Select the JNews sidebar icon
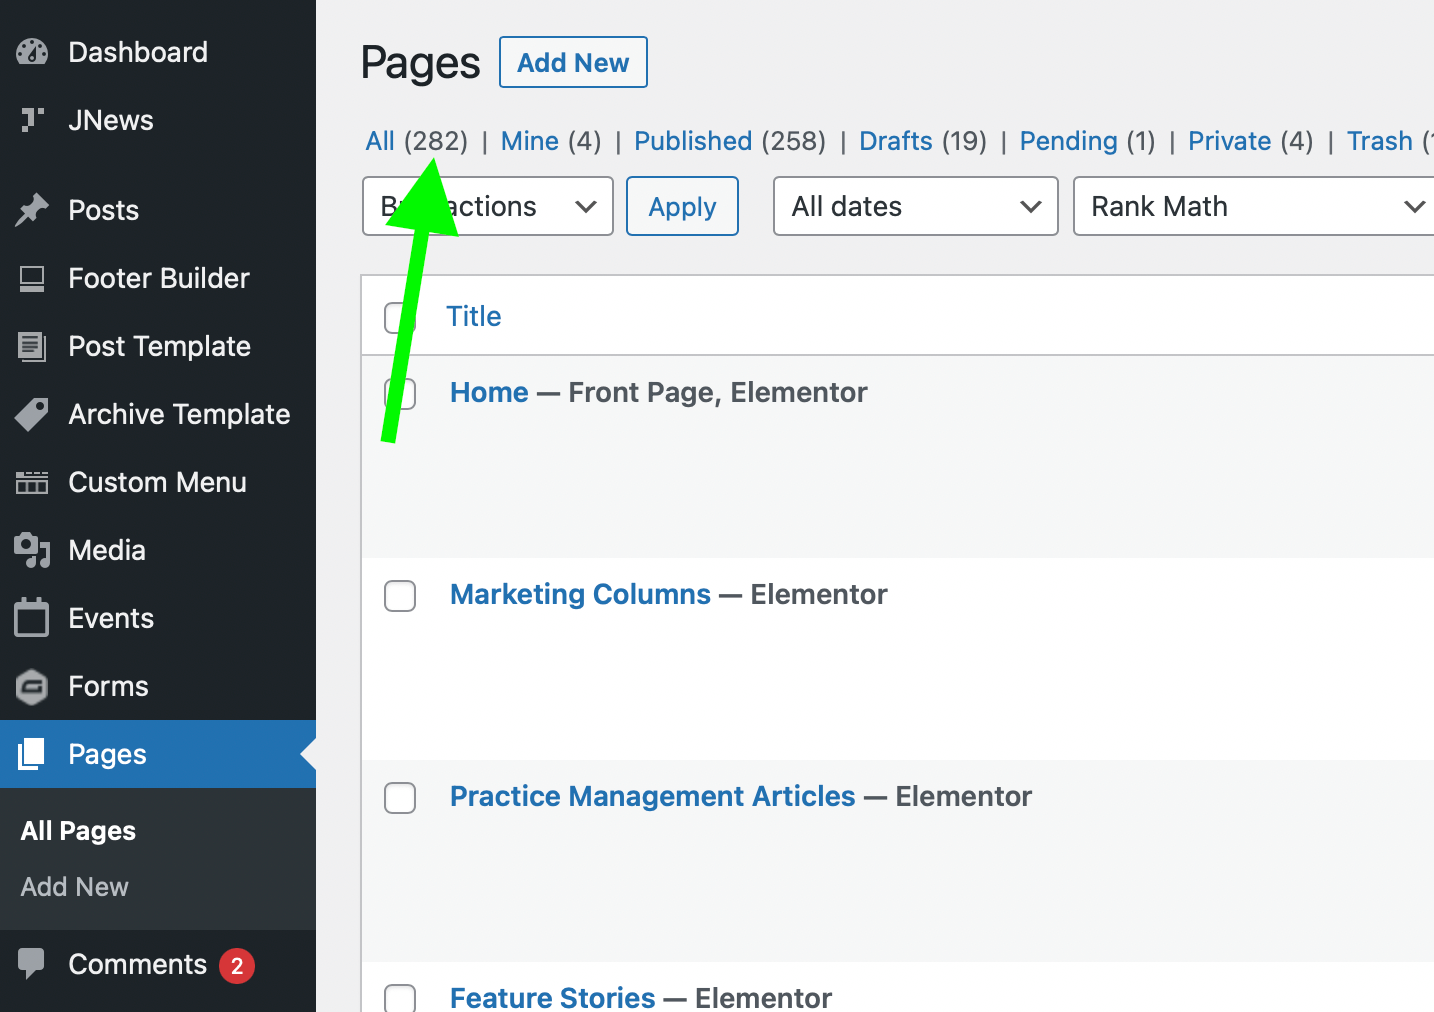1434x1012 pixels. (x=31, y=120)
